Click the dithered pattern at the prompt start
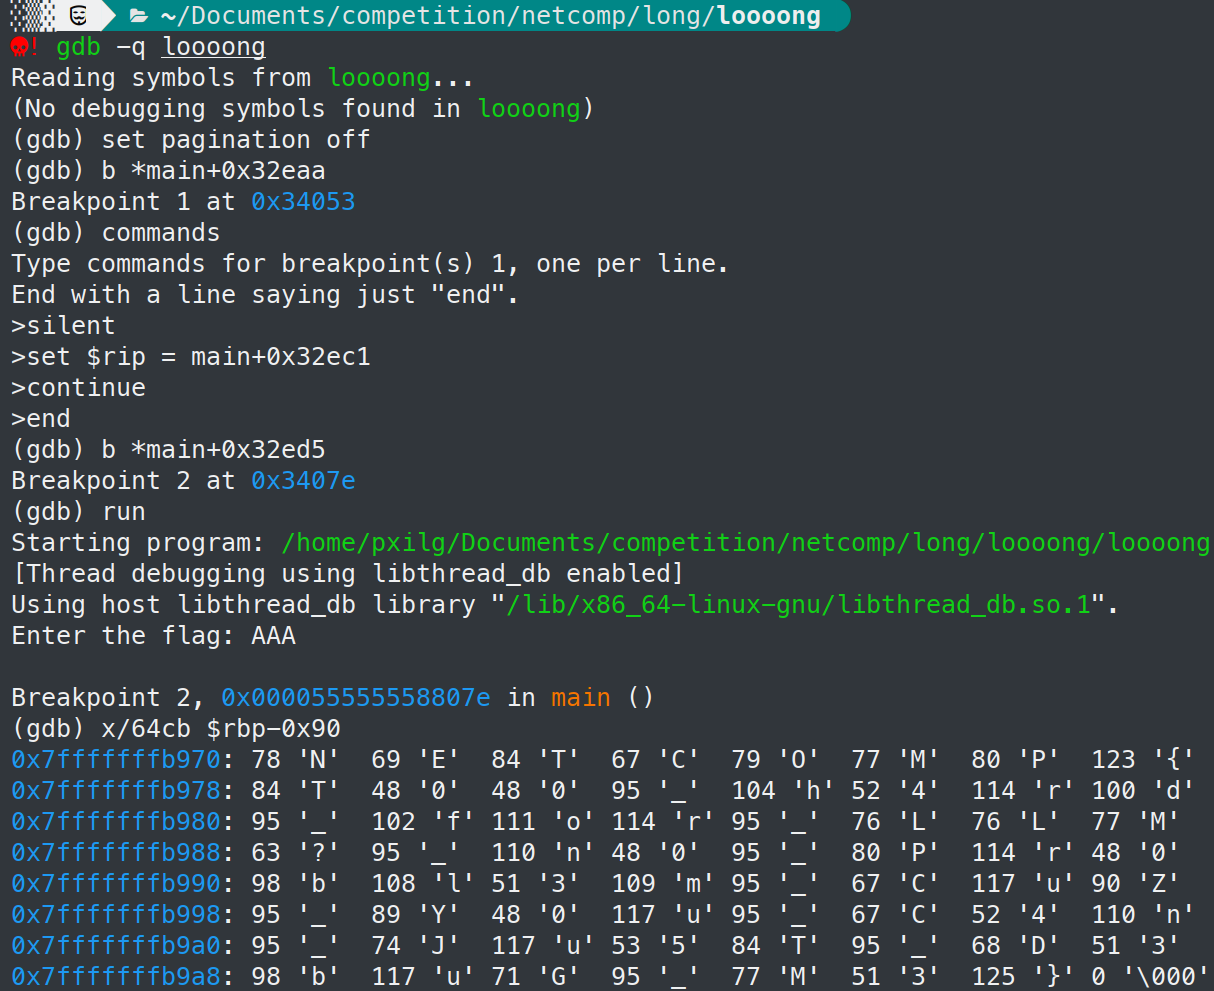This screenshot has height=991, width=1214. tap(32, 16)
